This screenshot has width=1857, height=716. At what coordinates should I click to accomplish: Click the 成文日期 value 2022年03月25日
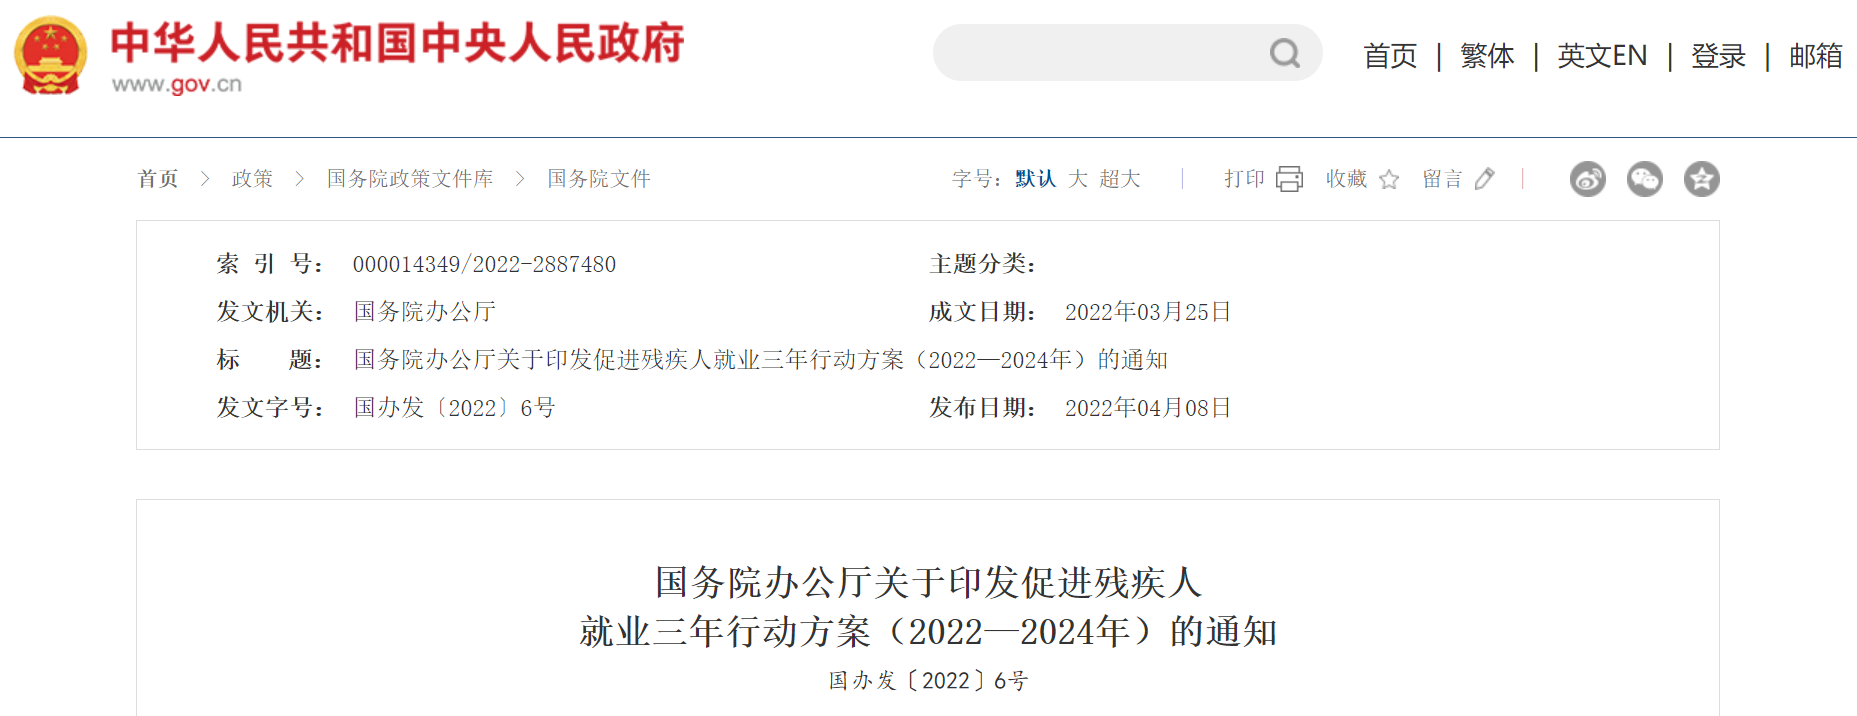pos(1148,312)
